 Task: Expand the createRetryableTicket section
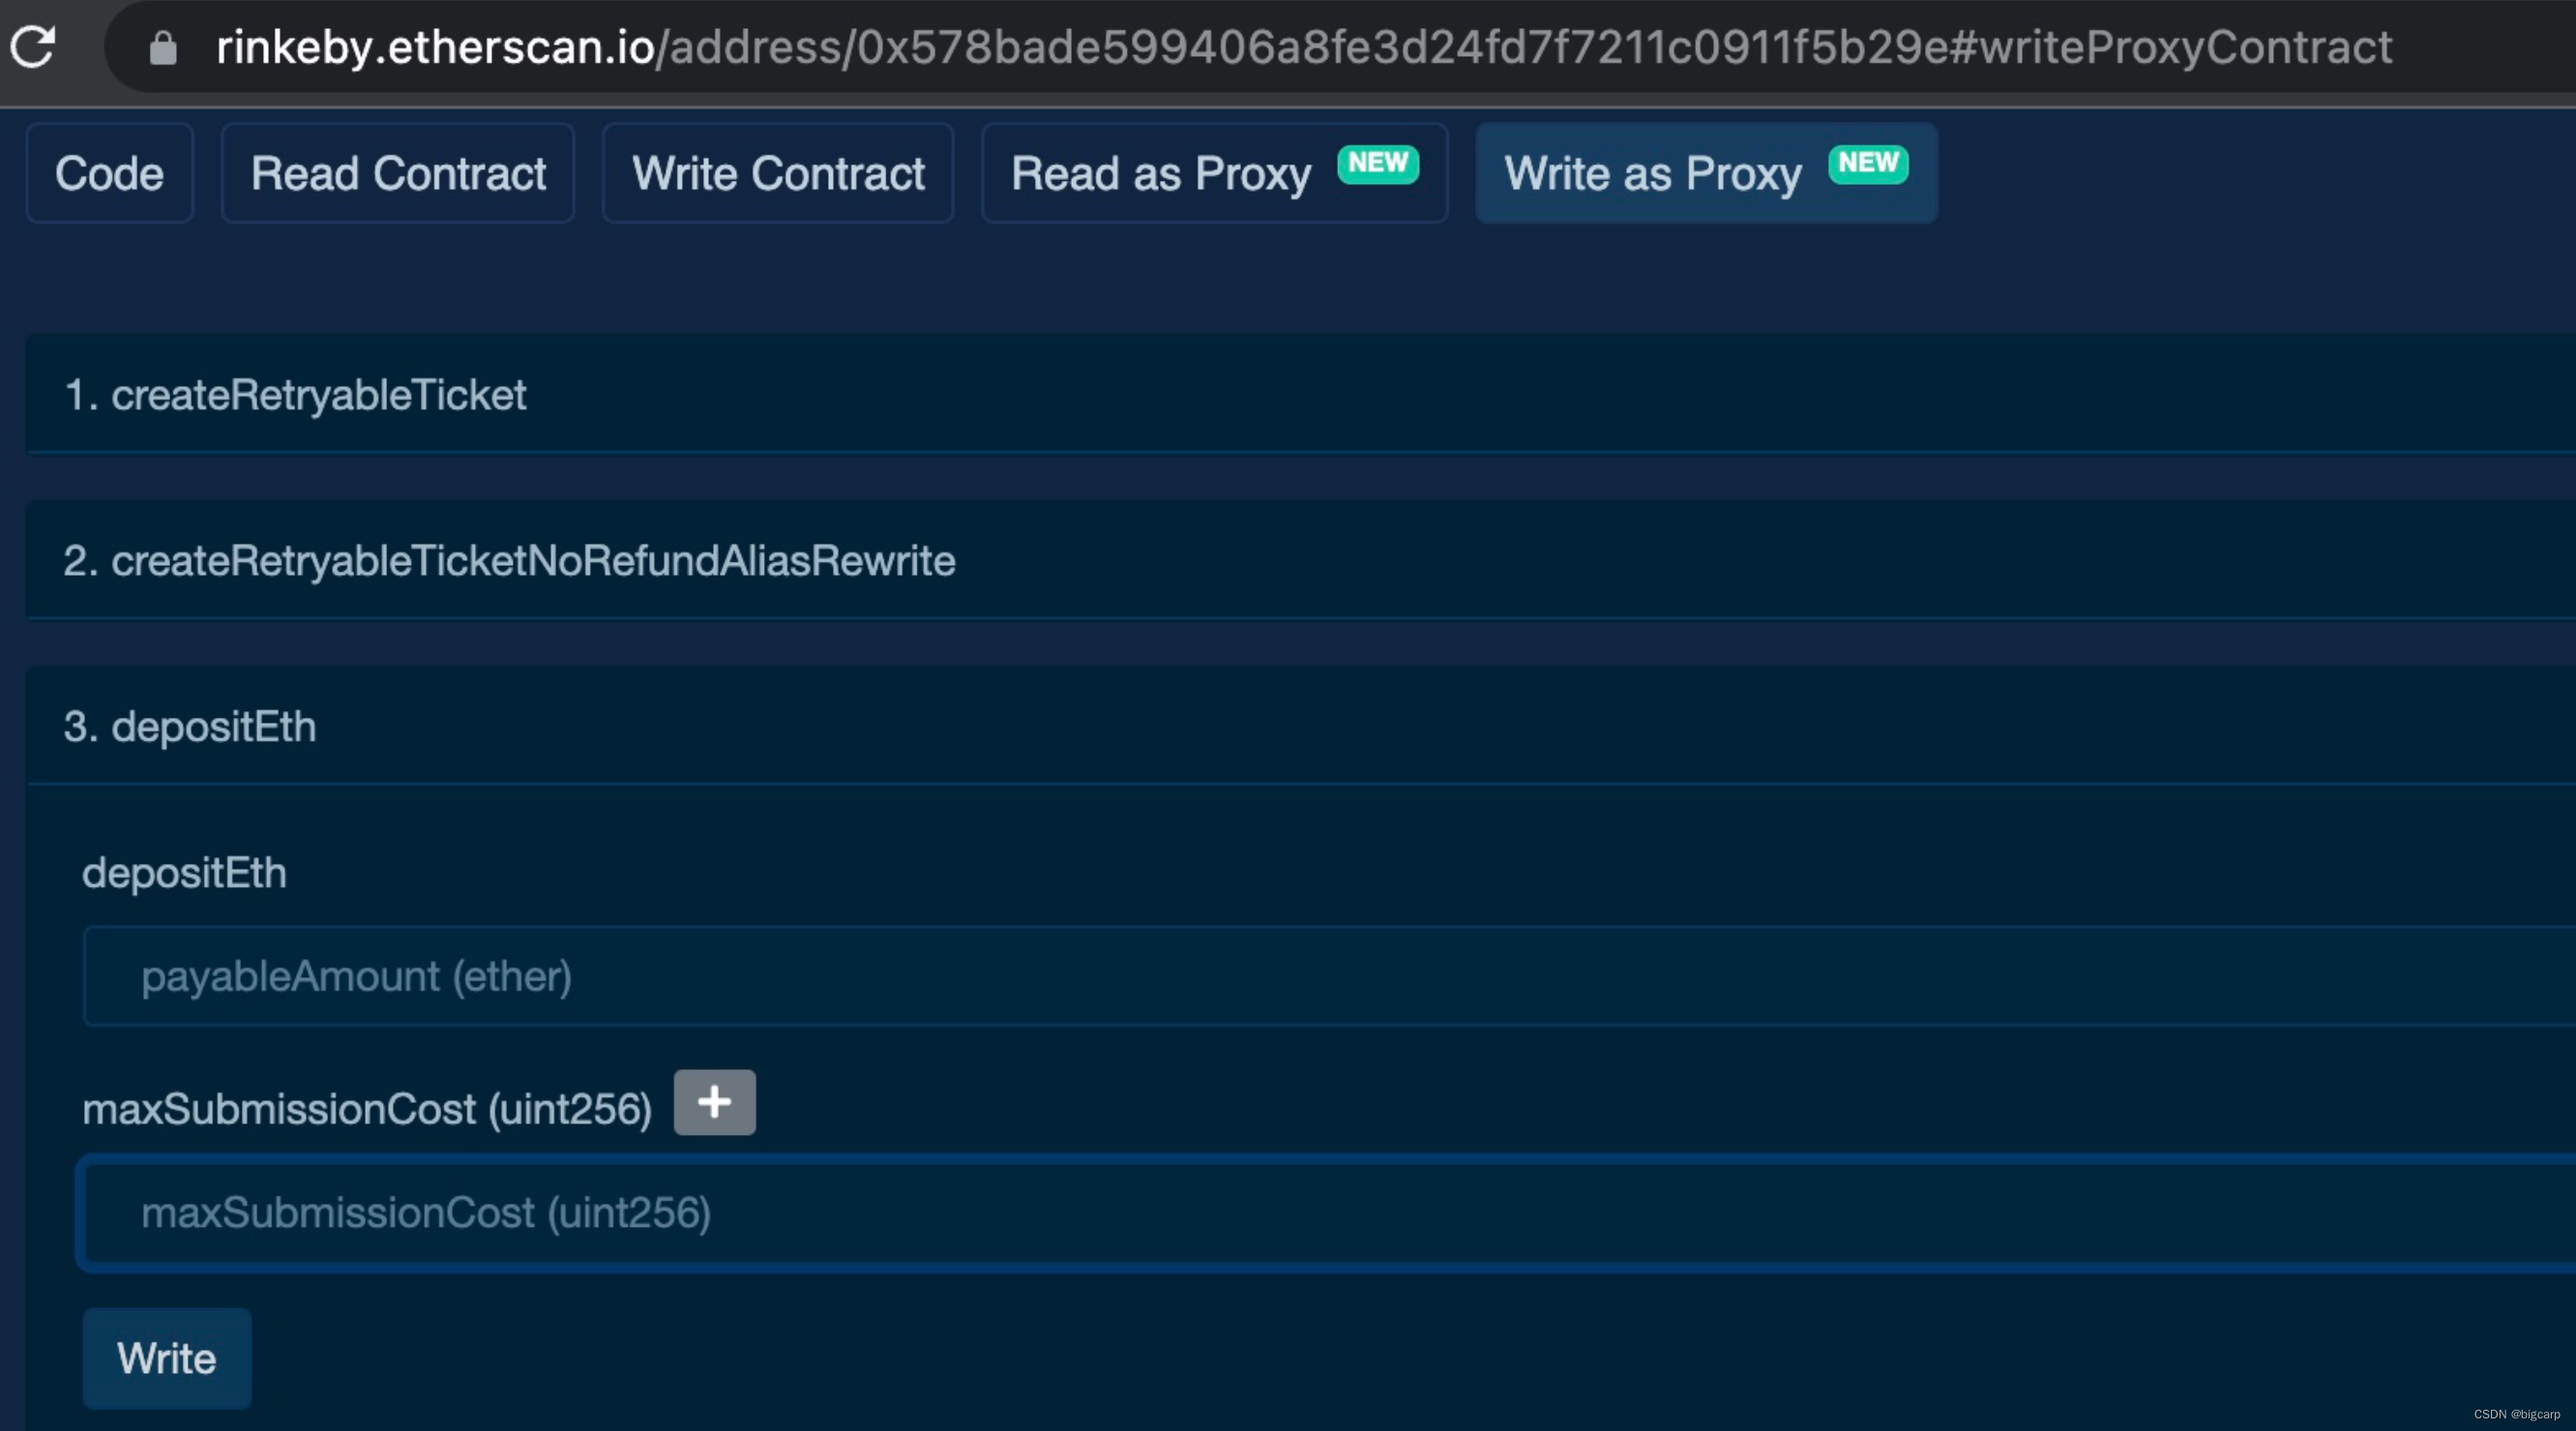coord(296,394)
